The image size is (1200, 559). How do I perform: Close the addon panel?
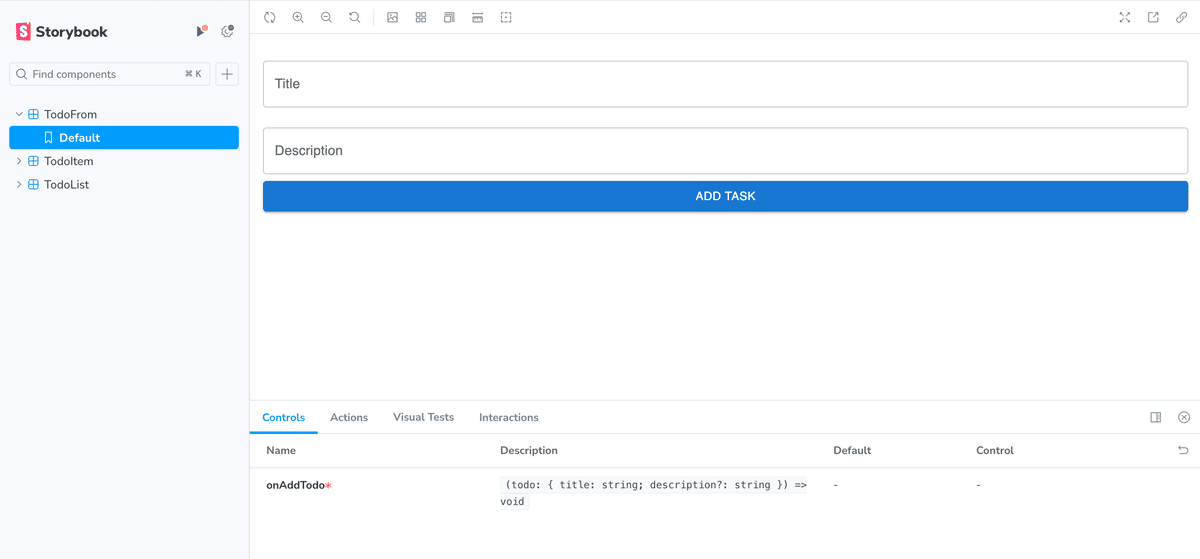pos(1184,417)
